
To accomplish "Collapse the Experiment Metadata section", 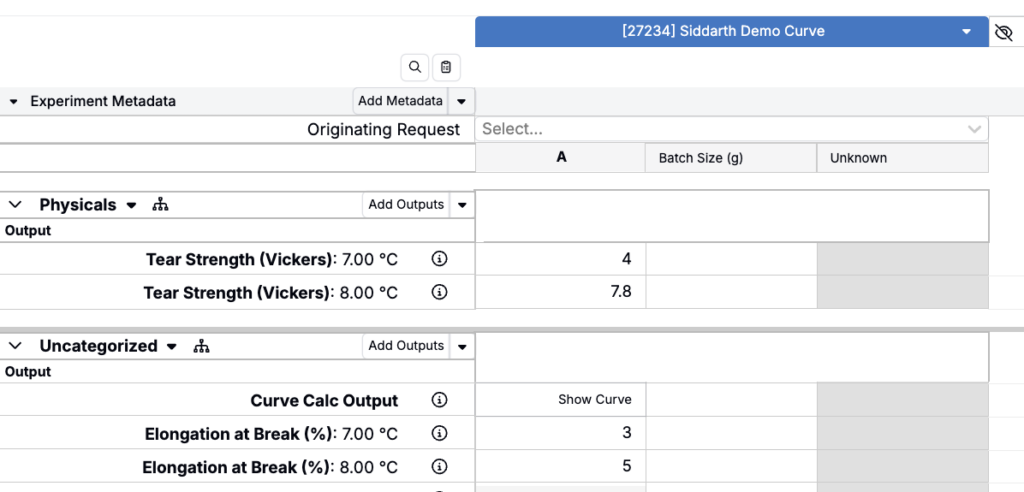I will tap(14, 101).
